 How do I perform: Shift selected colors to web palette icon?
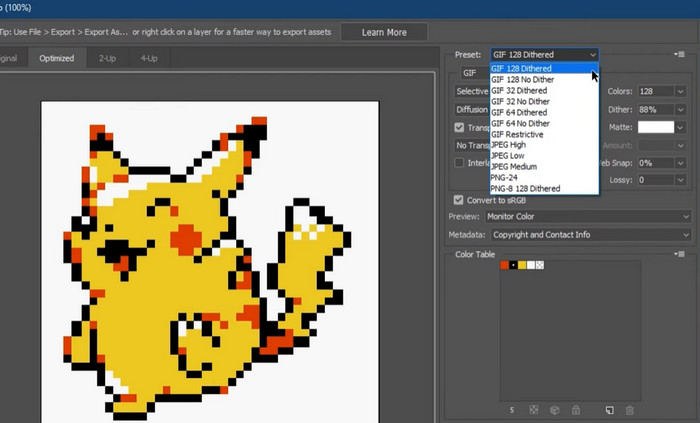[x=554, y=410]
